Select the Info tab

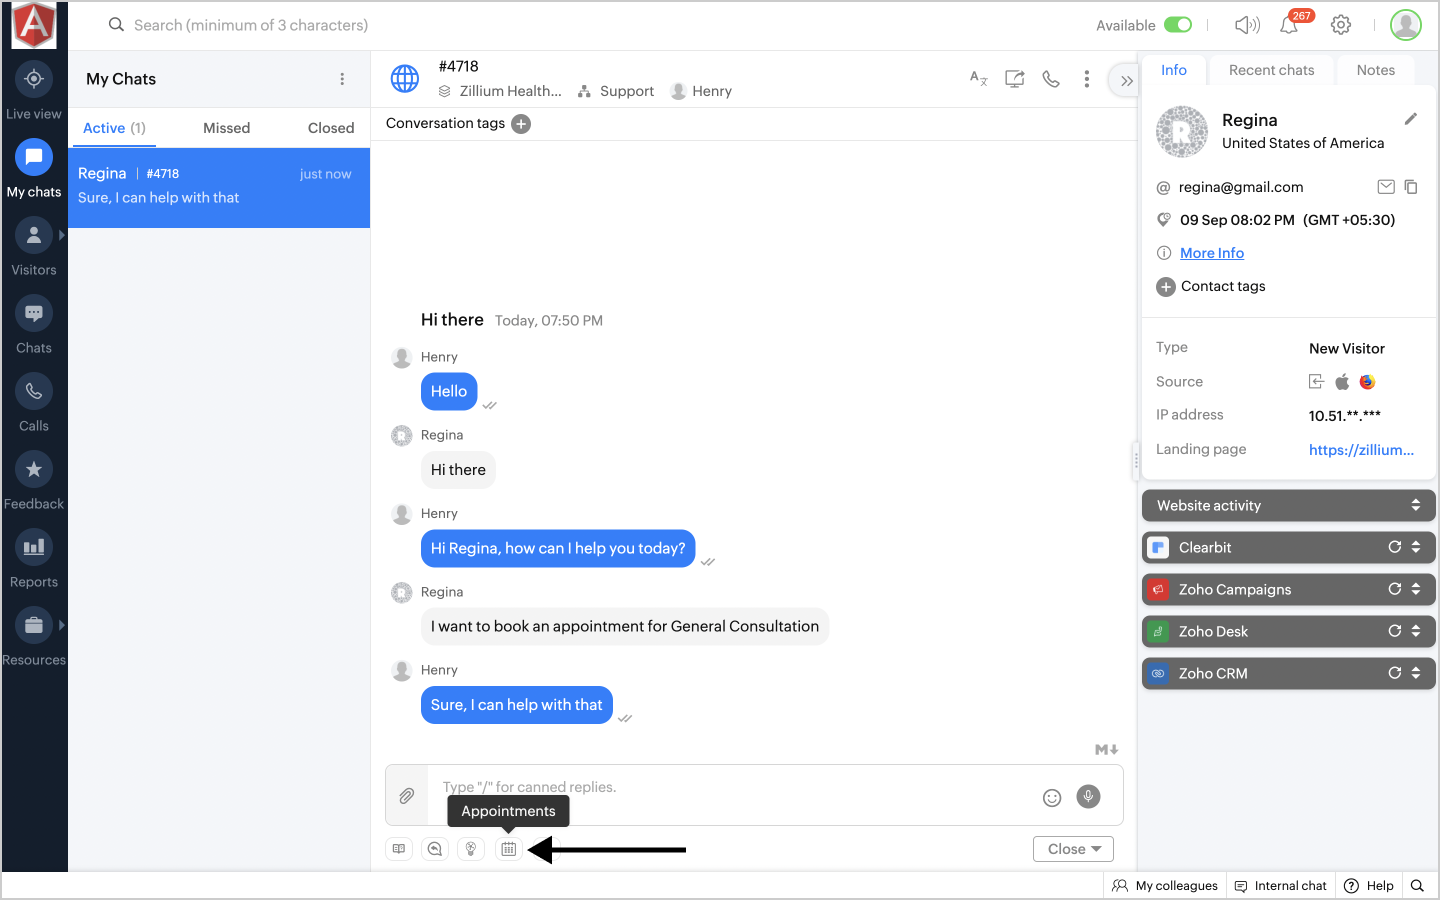coord(1174,70)
